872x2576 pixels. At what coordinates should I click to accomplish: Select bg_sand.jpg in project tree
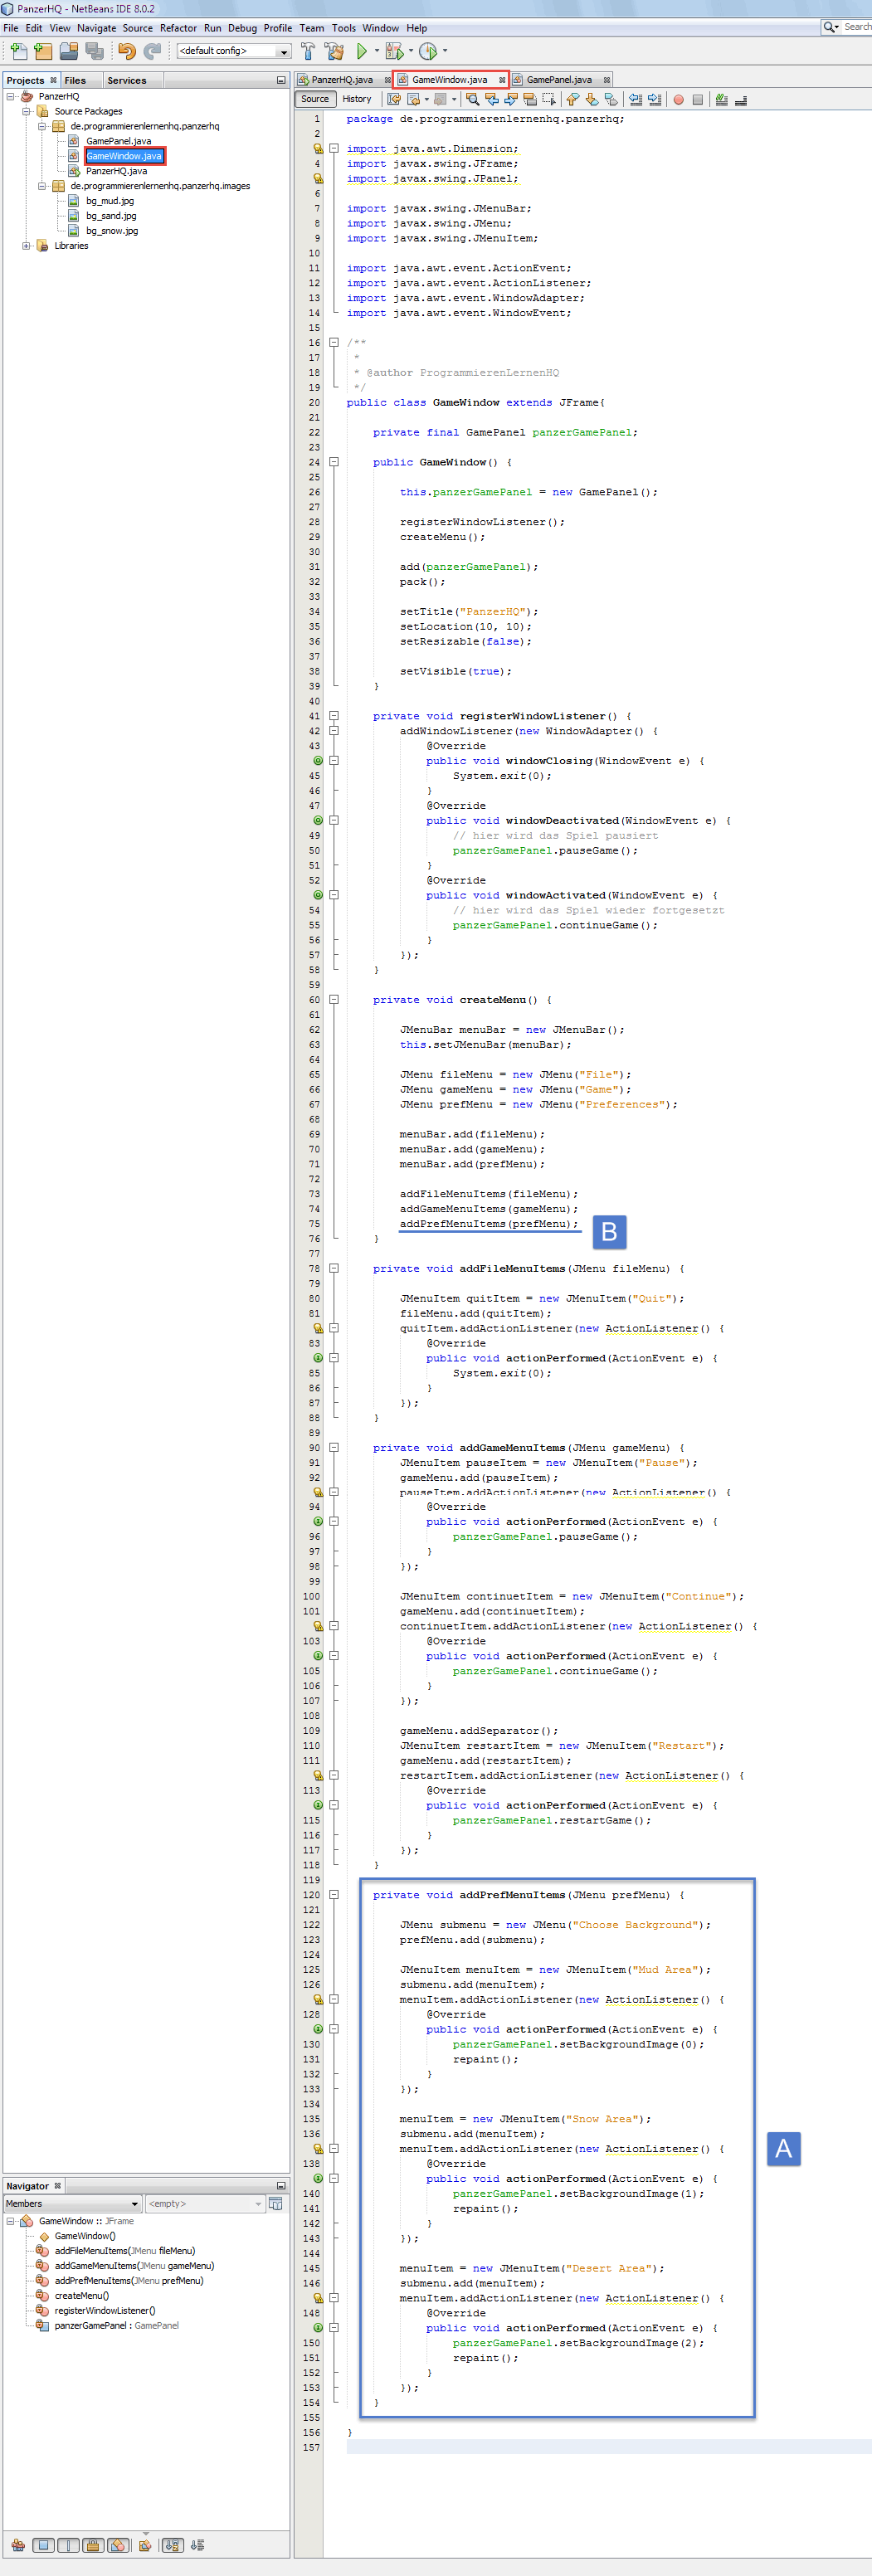[110, 216]
